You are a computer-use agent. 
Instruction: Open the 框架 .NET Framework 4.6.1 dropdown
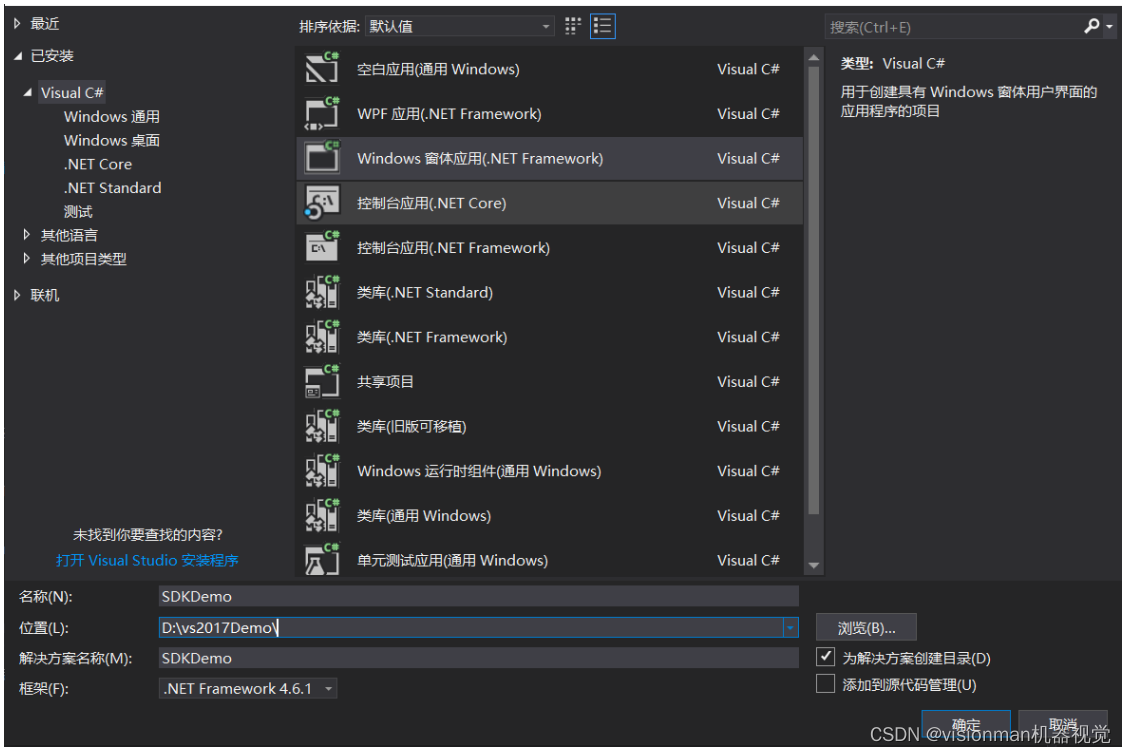(x=247, y=689)
